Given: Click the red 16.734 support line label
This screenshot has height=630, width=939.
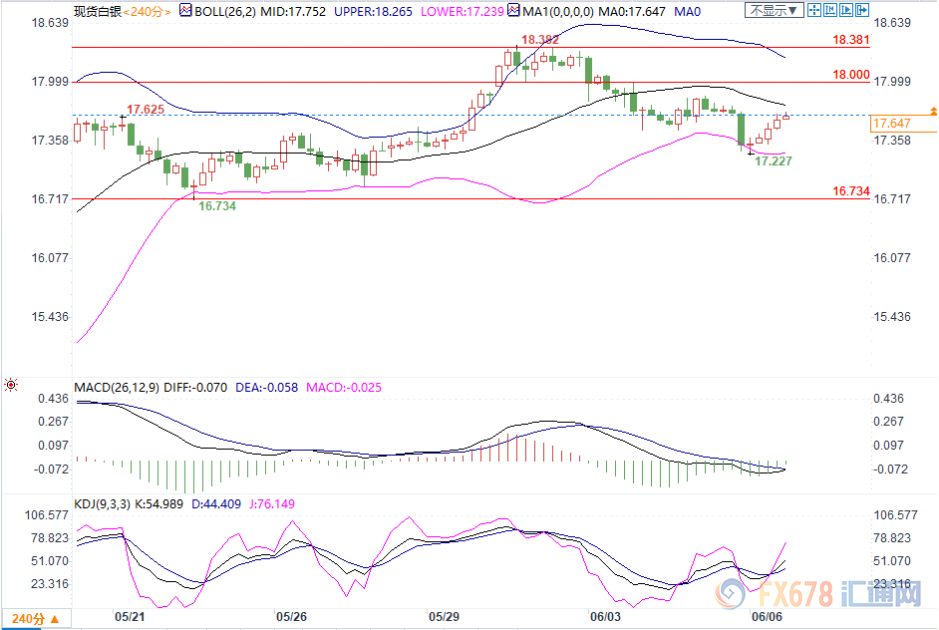Looking at the screenshot, I should [x=849, y=190].
